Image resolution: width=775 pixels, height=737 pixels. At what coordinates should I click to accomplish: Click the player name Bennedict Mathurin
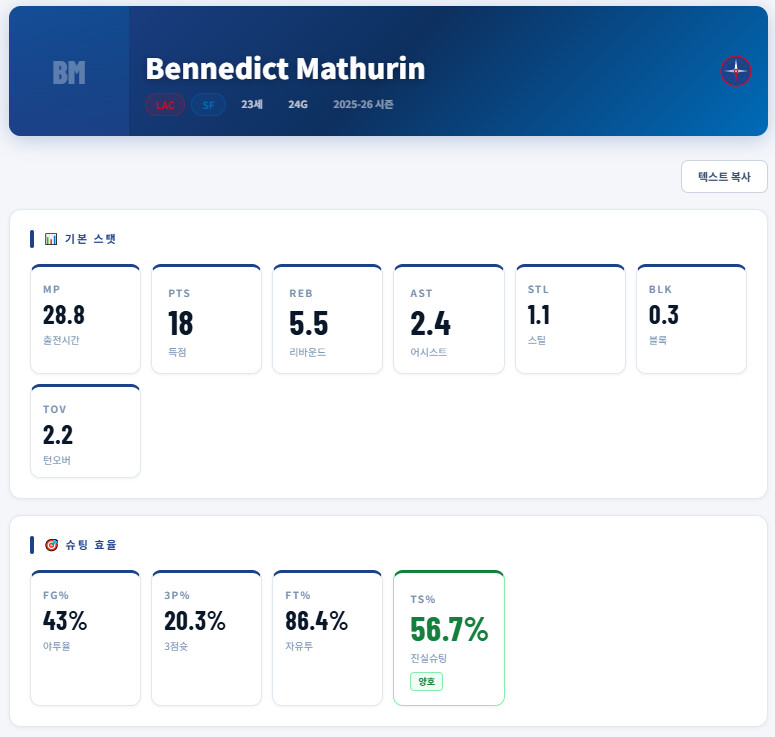[x=285, y=69]
